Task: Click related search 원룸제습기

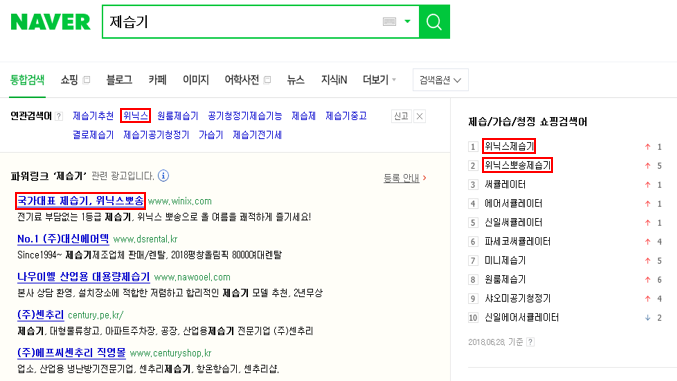Action: pos(177,116)
